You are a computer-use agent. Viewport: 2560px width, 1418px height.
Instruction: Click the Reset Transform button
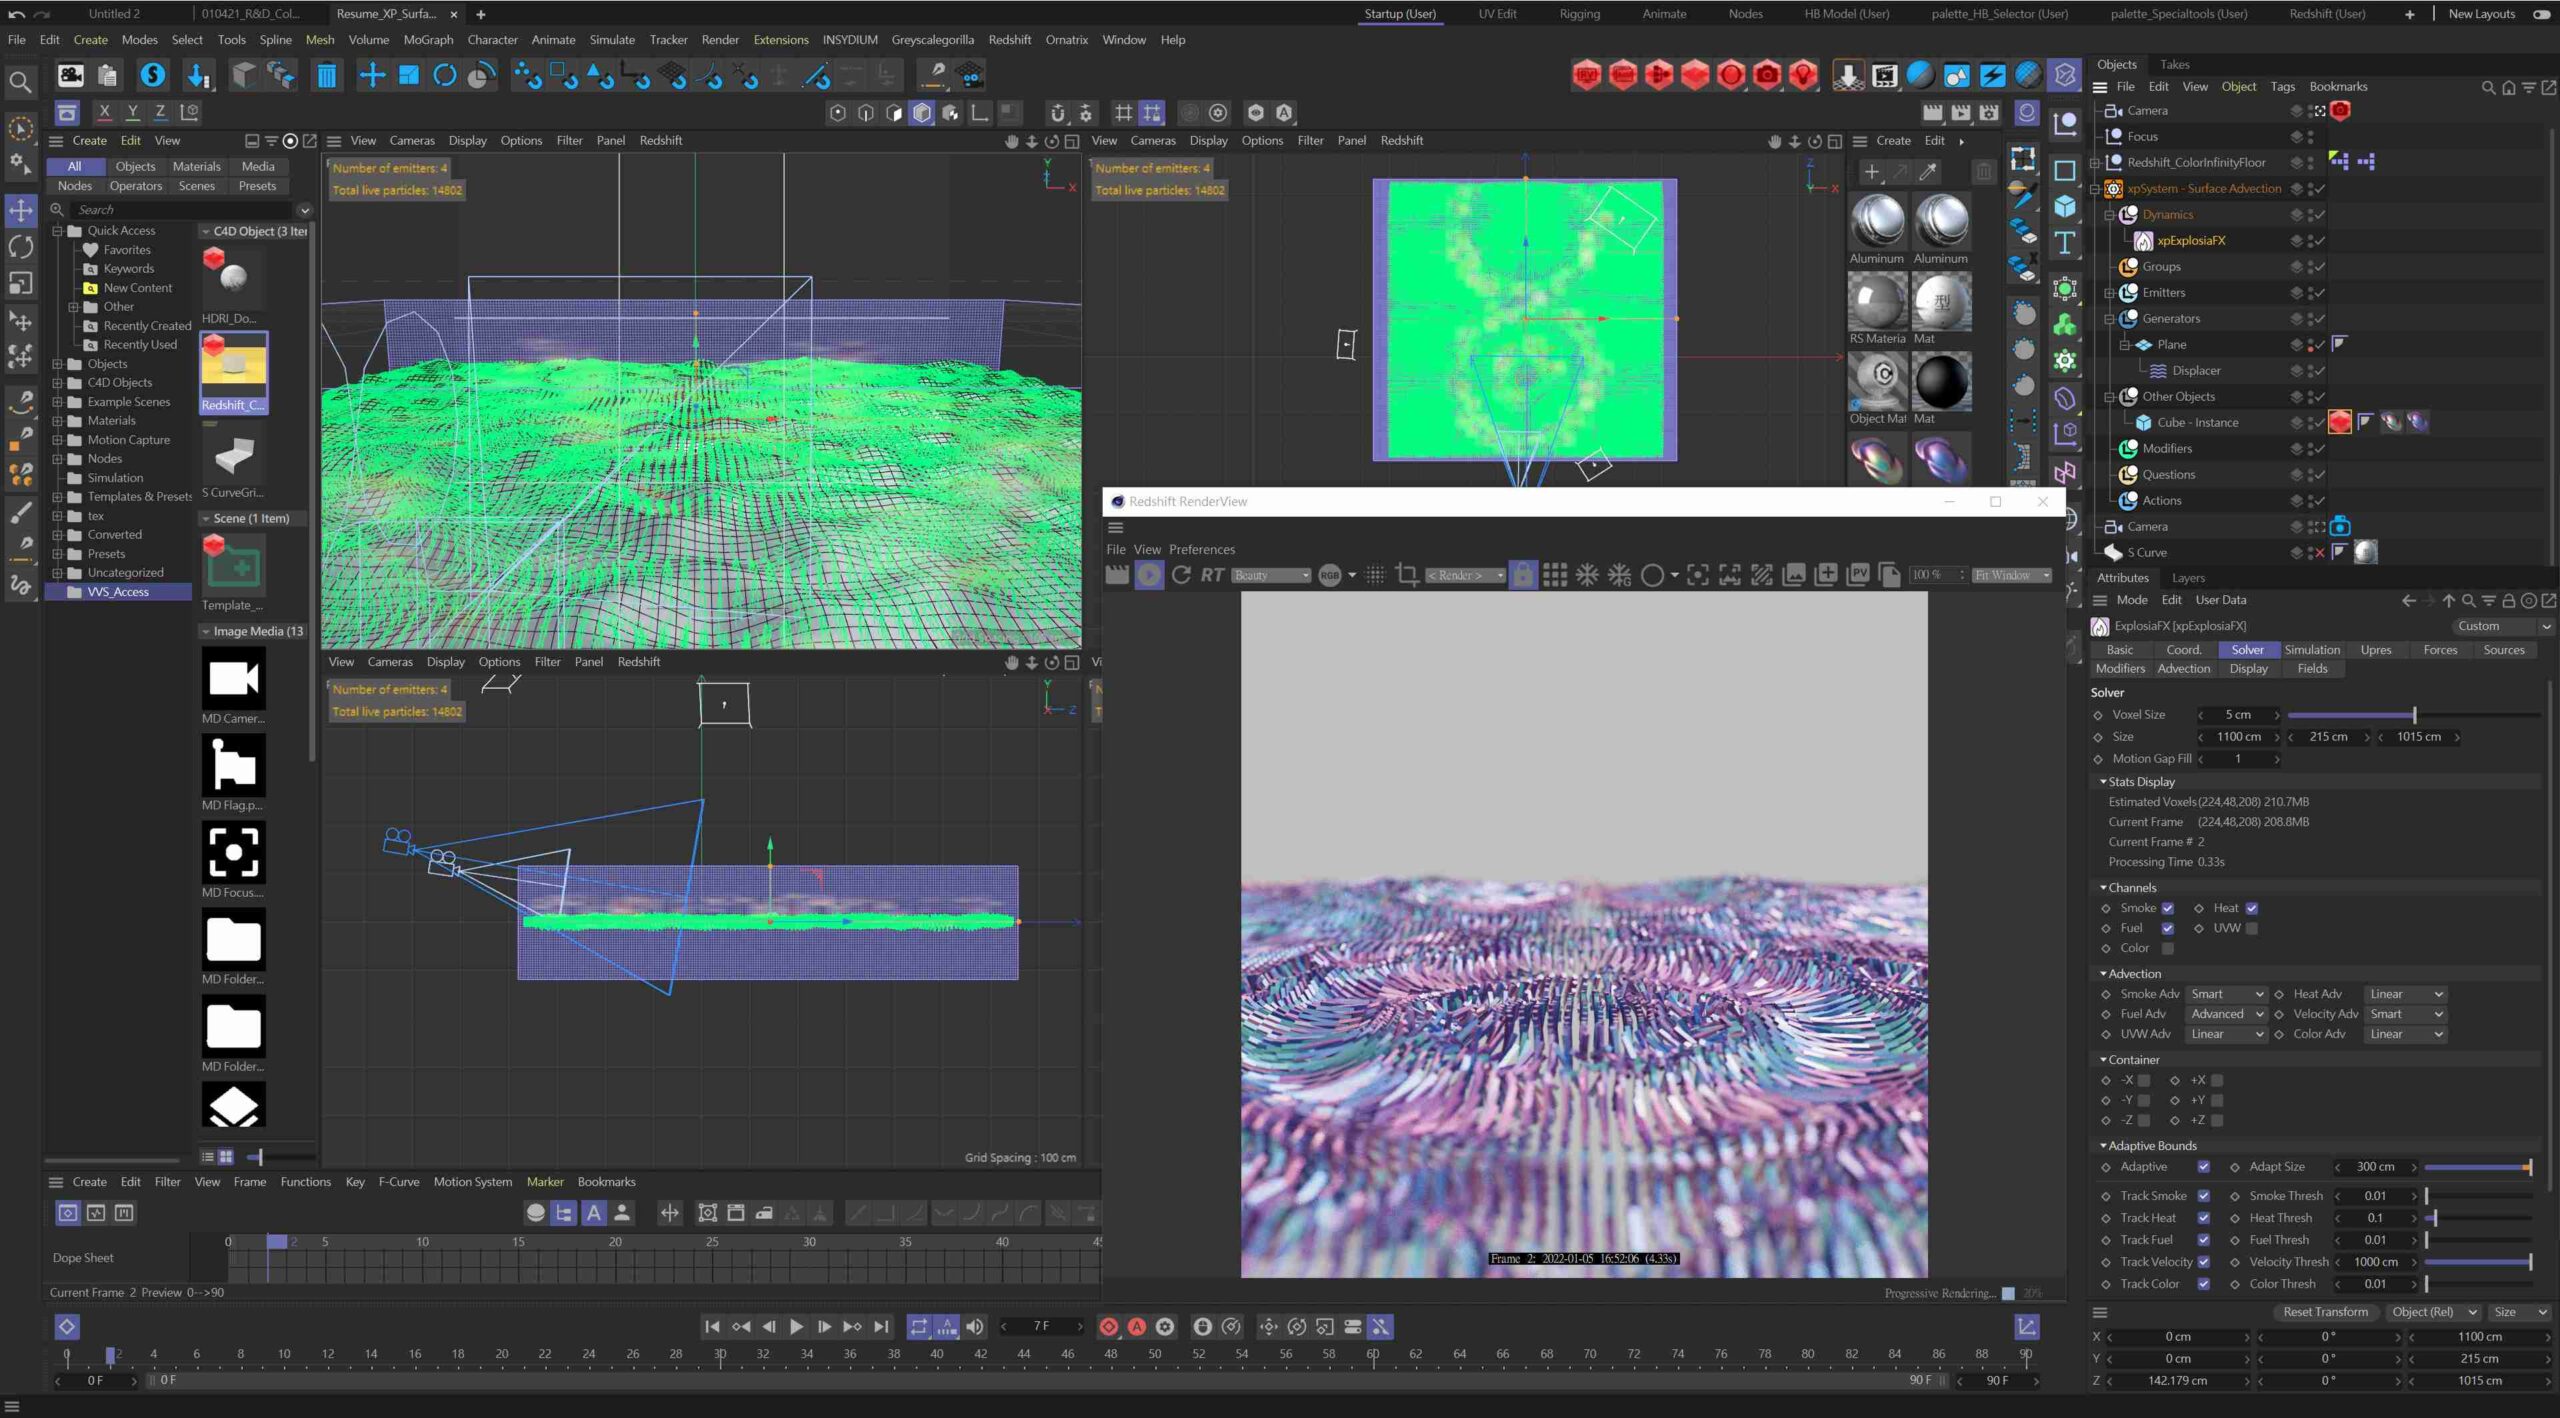coord(2325,1312)
